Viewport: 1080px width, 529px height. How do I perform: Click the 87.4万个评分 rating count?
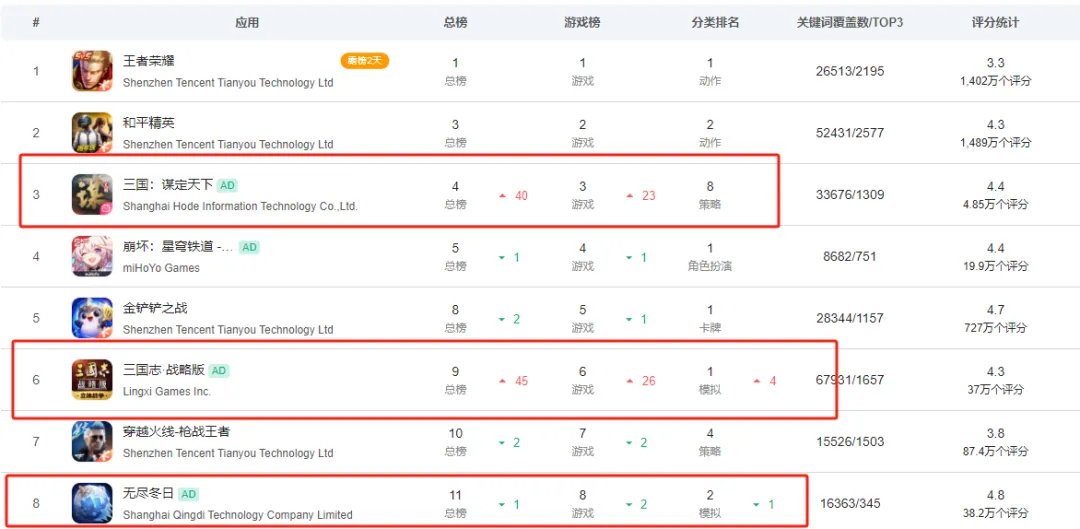point(995,452)
